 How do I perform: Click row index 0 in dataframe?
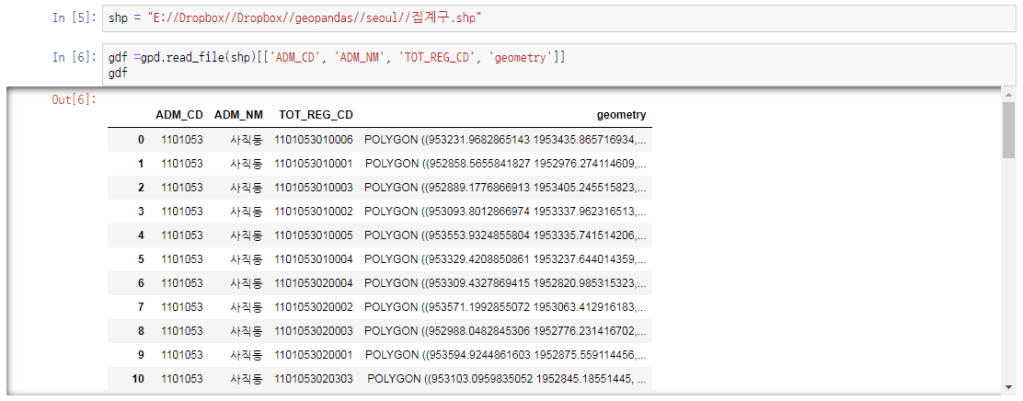coord(141,140)
